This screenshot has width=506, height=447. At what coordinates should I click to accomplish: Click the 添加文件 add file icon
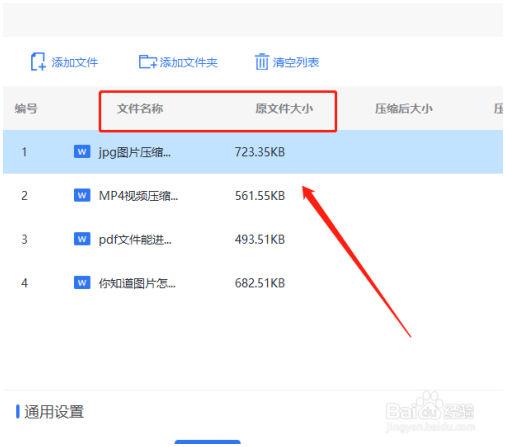click(x=38, y=62)
